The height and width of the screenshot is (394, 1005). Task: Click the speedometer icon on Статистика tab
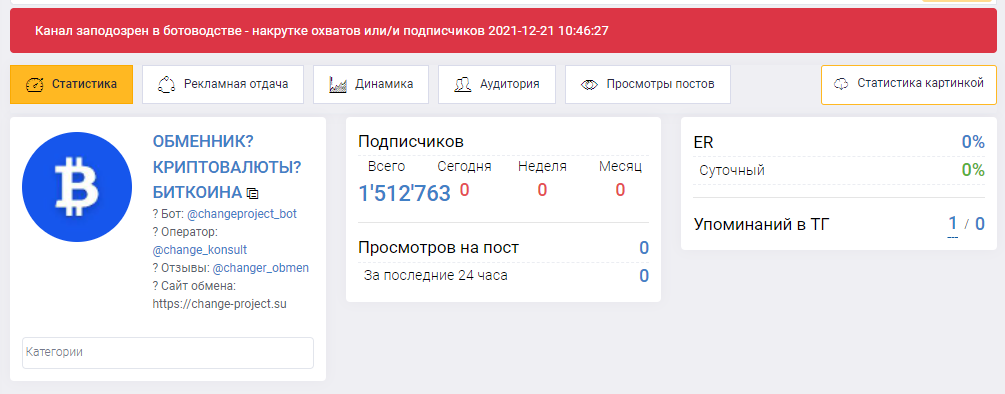[35, 85]
